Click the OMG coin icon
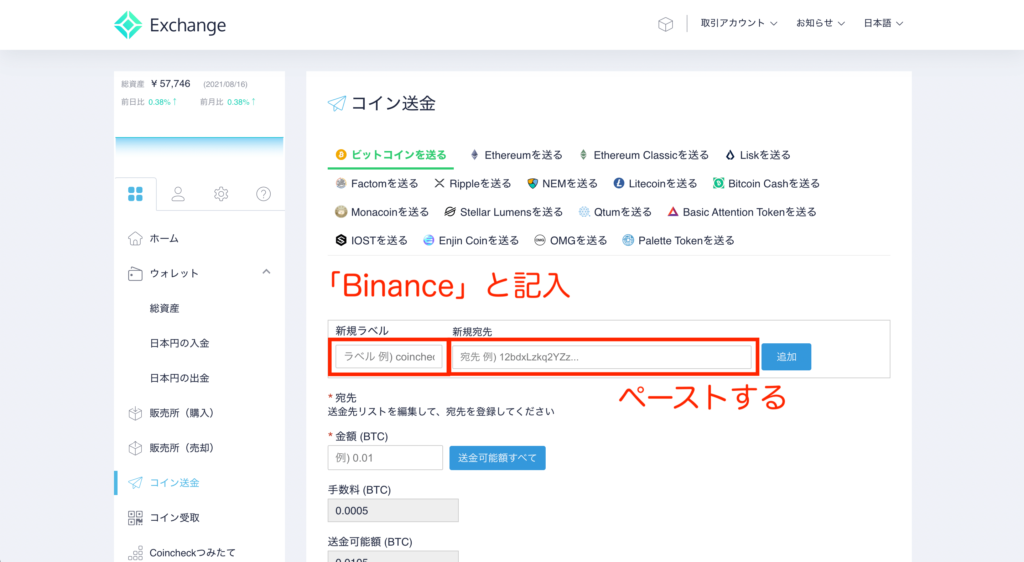 click(539, 240)
